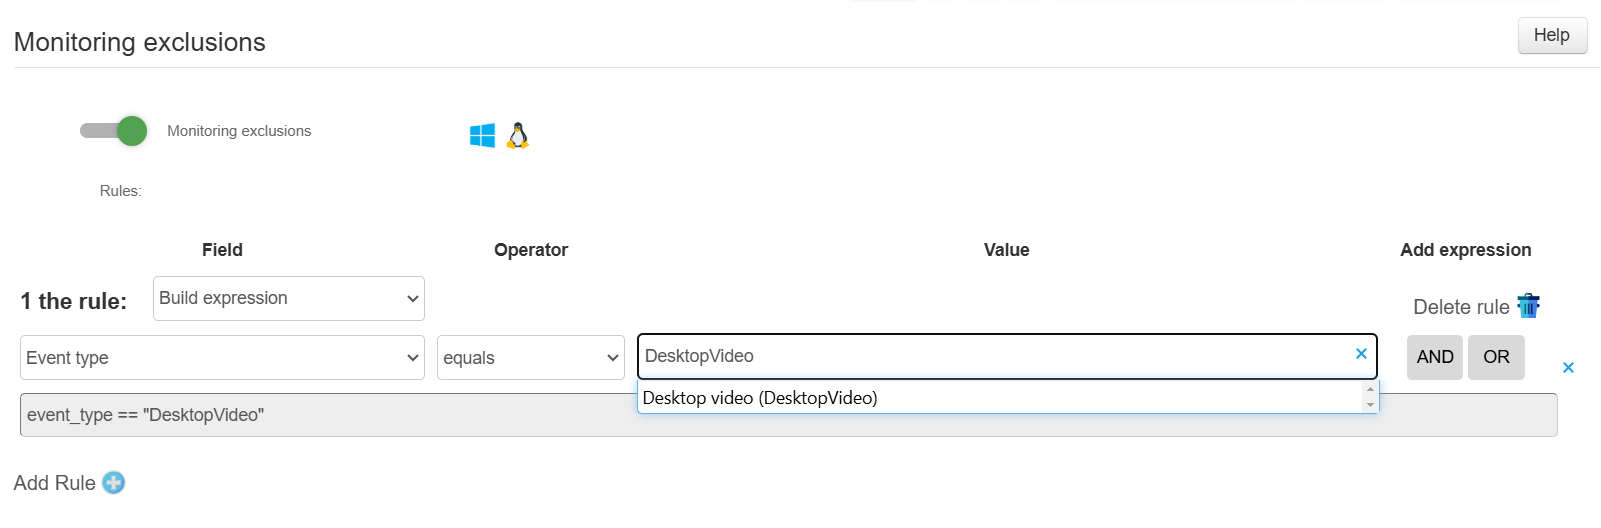
Task: Toggle the Monitoring exclusions switch off
Action: [x=114, y=131]
